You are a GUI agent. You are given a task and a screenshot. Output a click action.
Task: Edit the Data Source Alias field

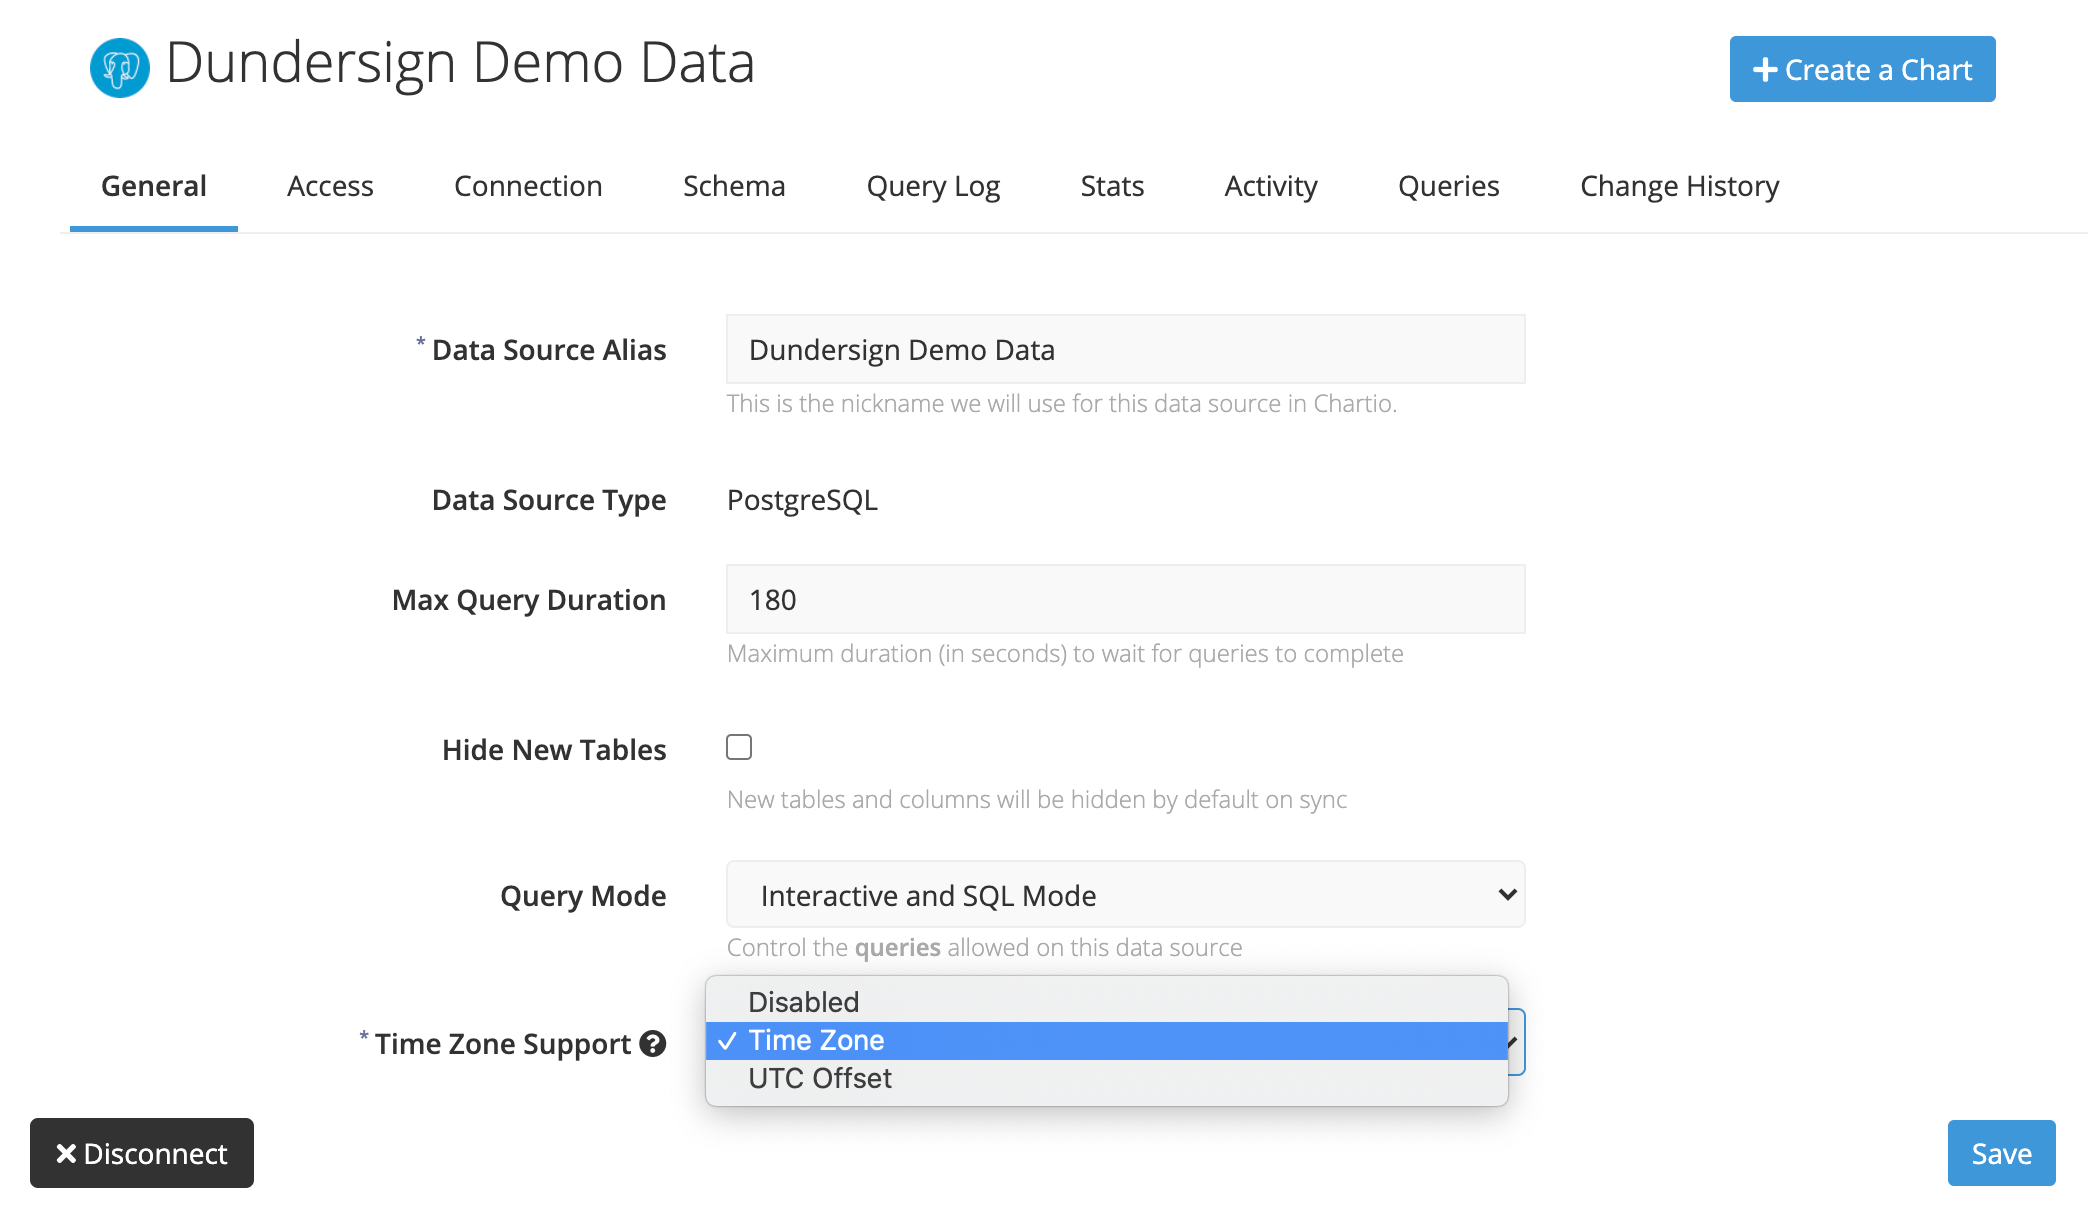1125,349
